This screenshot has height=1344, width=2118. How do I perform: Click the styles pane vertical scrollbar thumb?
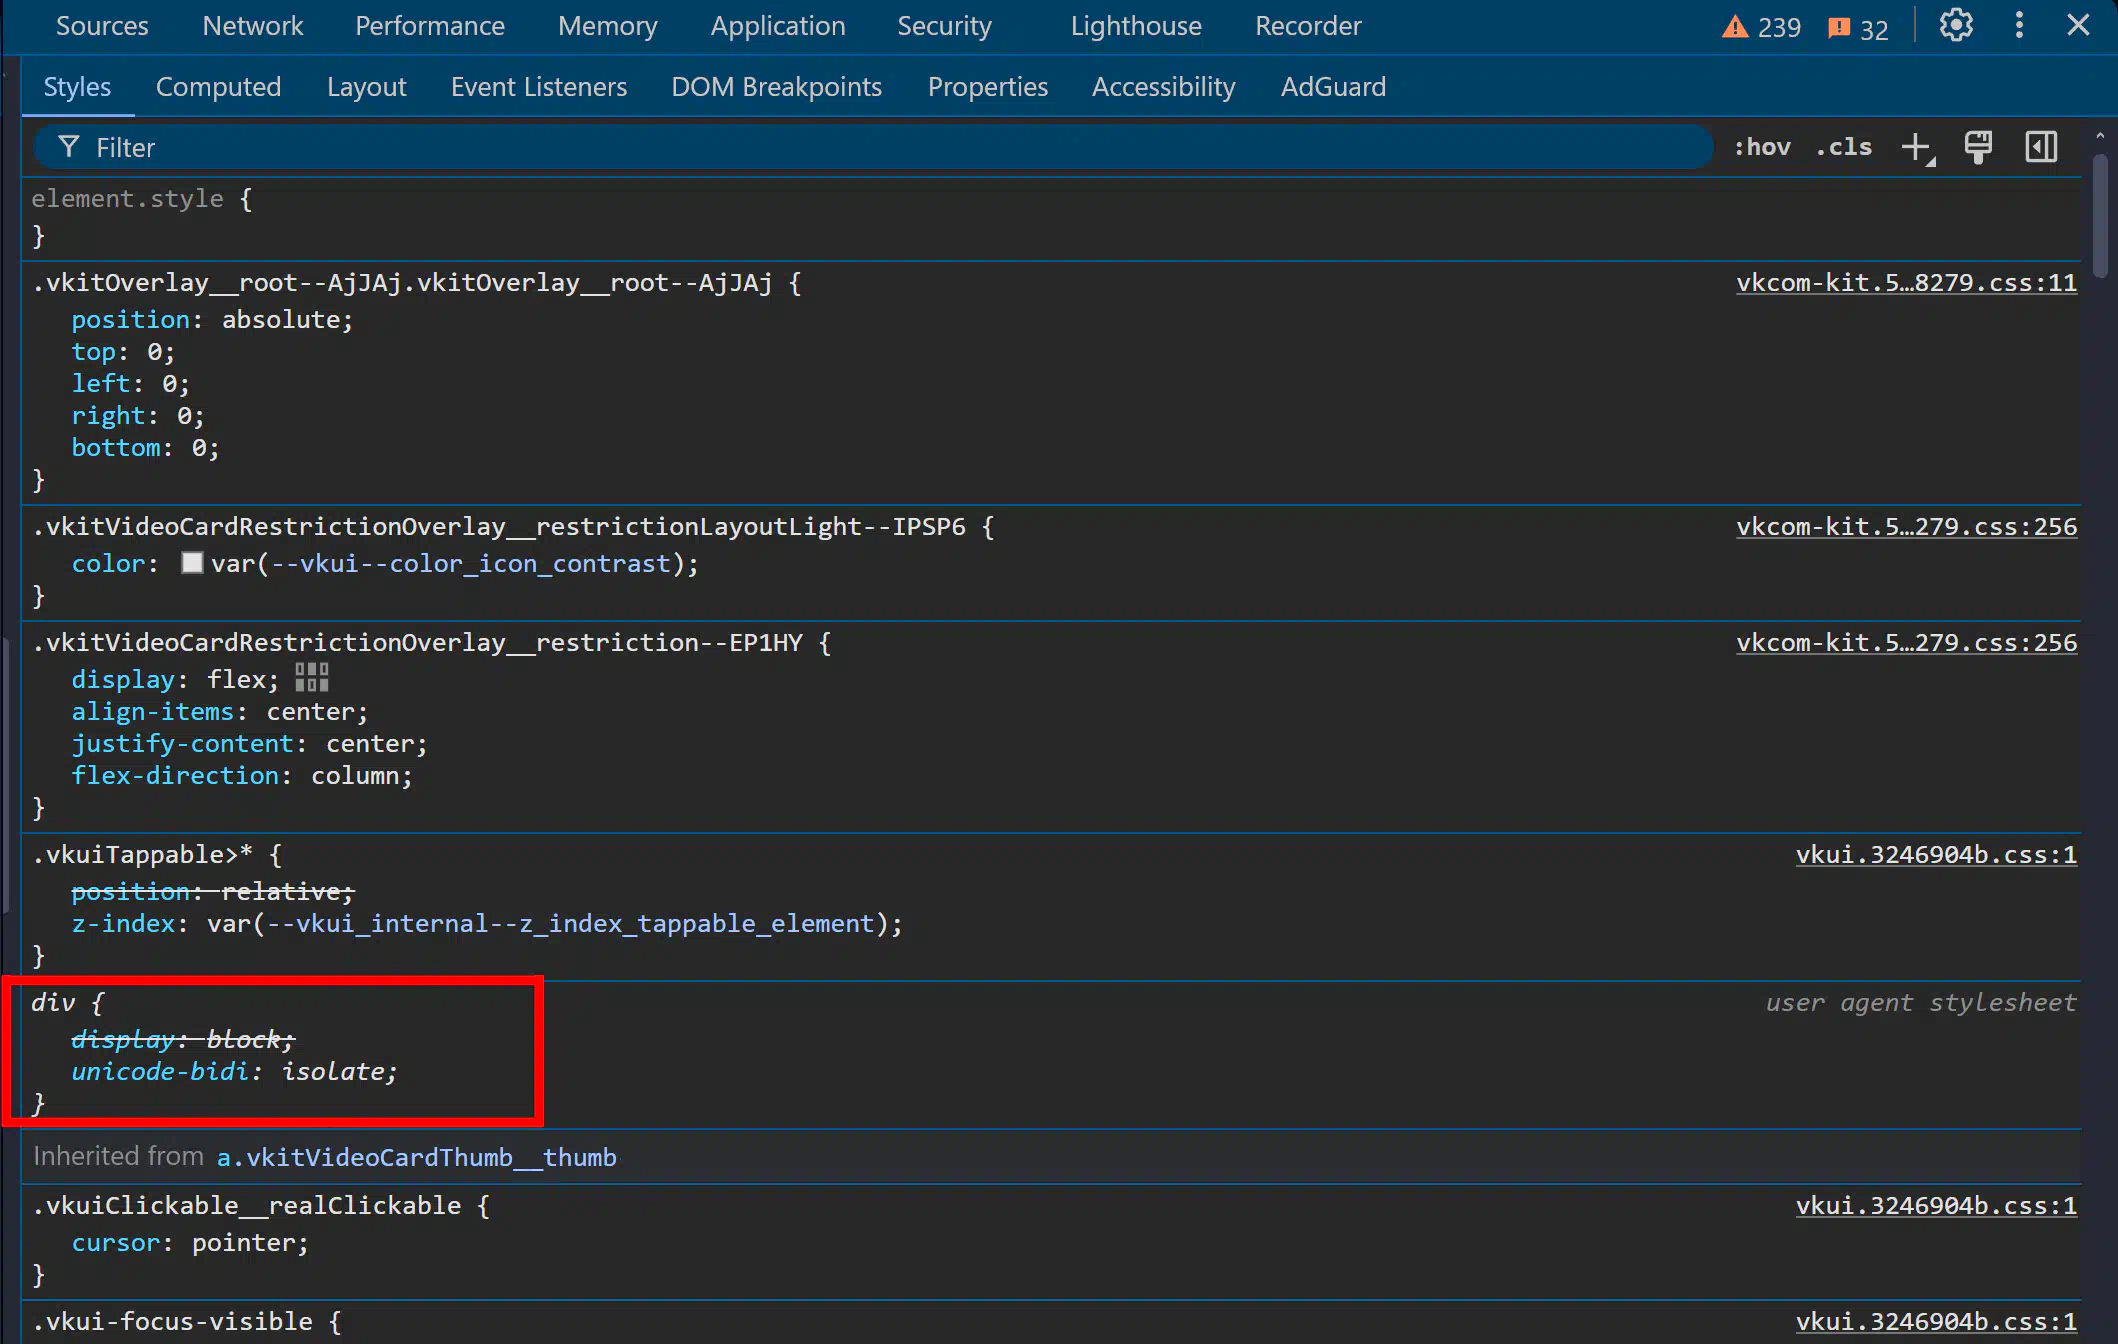click(x=2099, y=215)
